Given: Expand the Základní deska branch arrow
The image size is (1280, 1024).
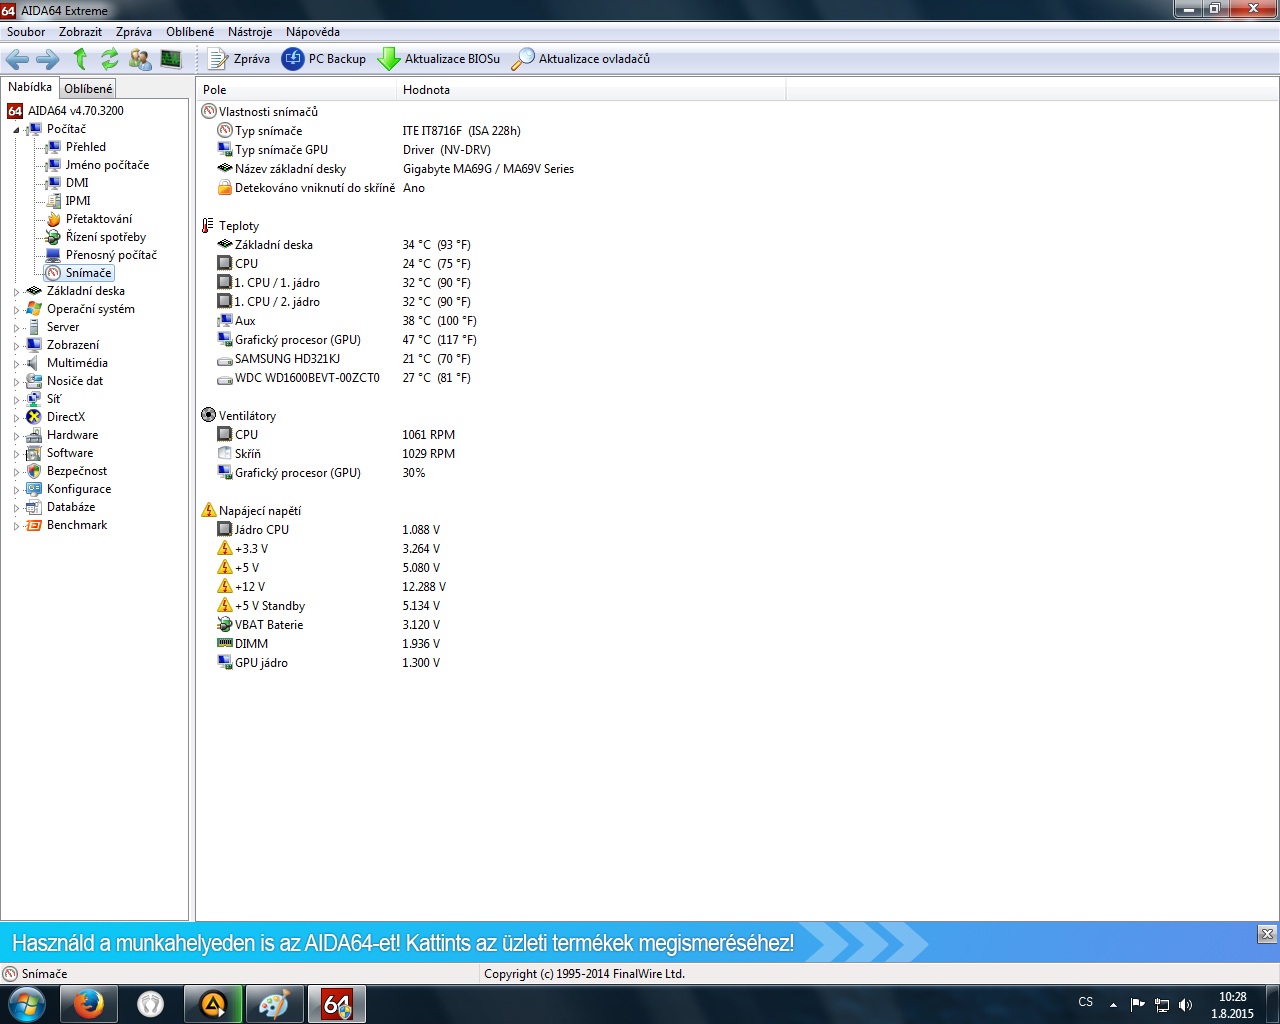Looking at the screenshot, I should pyautogui.click(x=16, y=292).
